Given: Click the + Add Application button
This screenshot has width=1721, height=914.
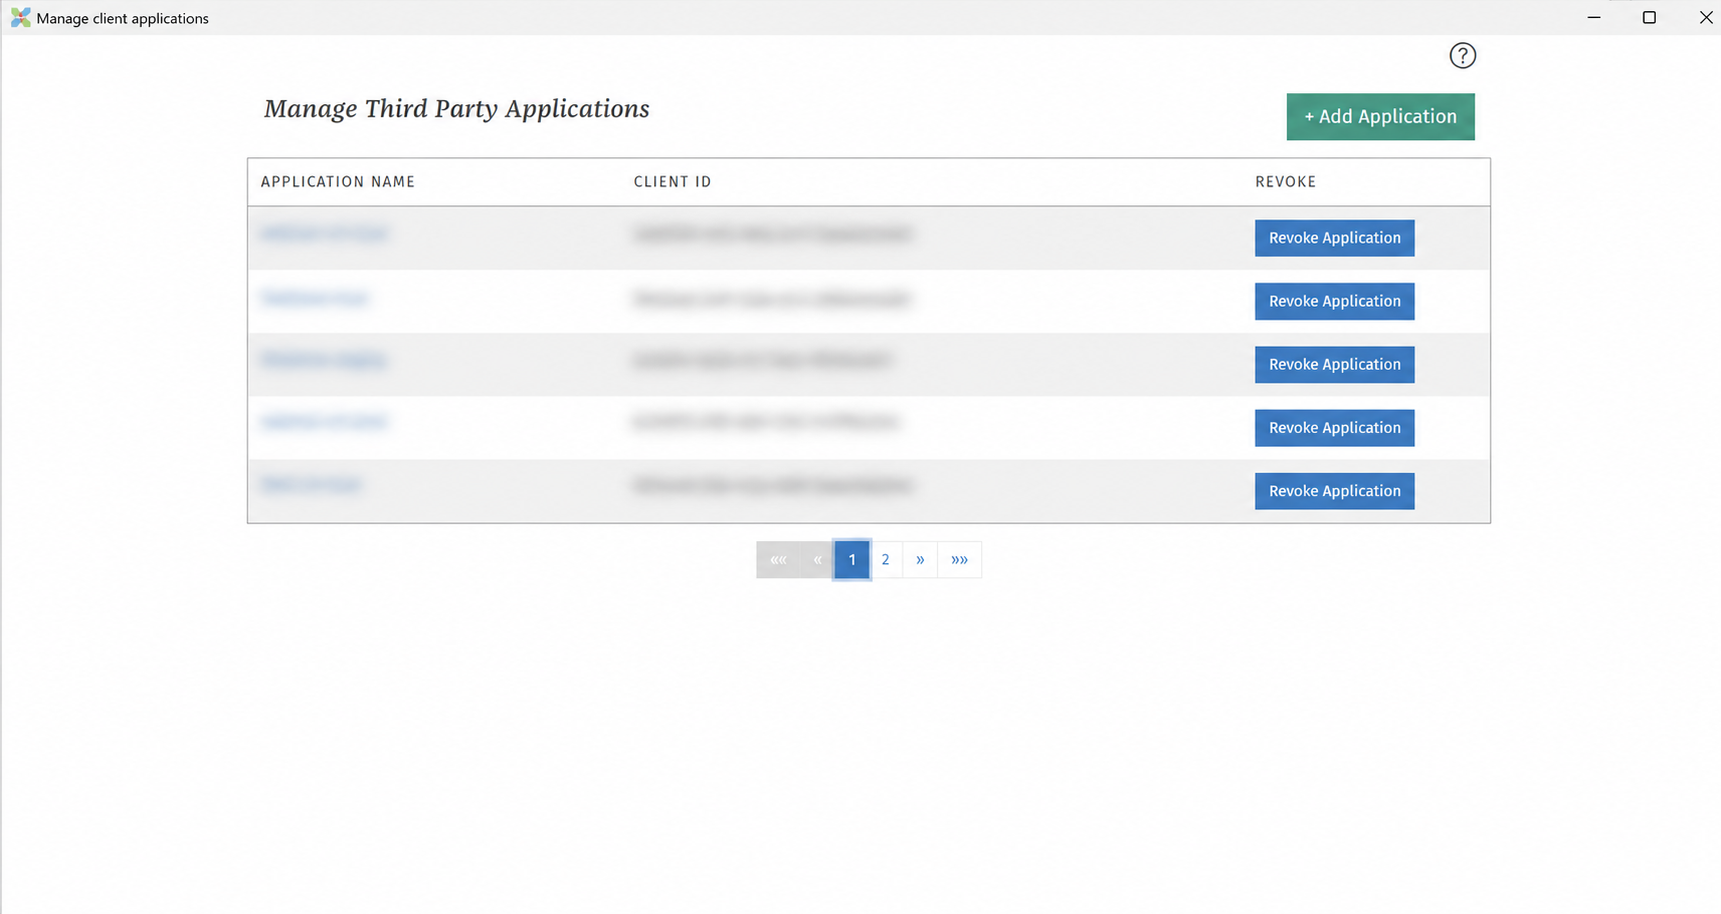Looking at the screenshot, I should point(1380,117).
